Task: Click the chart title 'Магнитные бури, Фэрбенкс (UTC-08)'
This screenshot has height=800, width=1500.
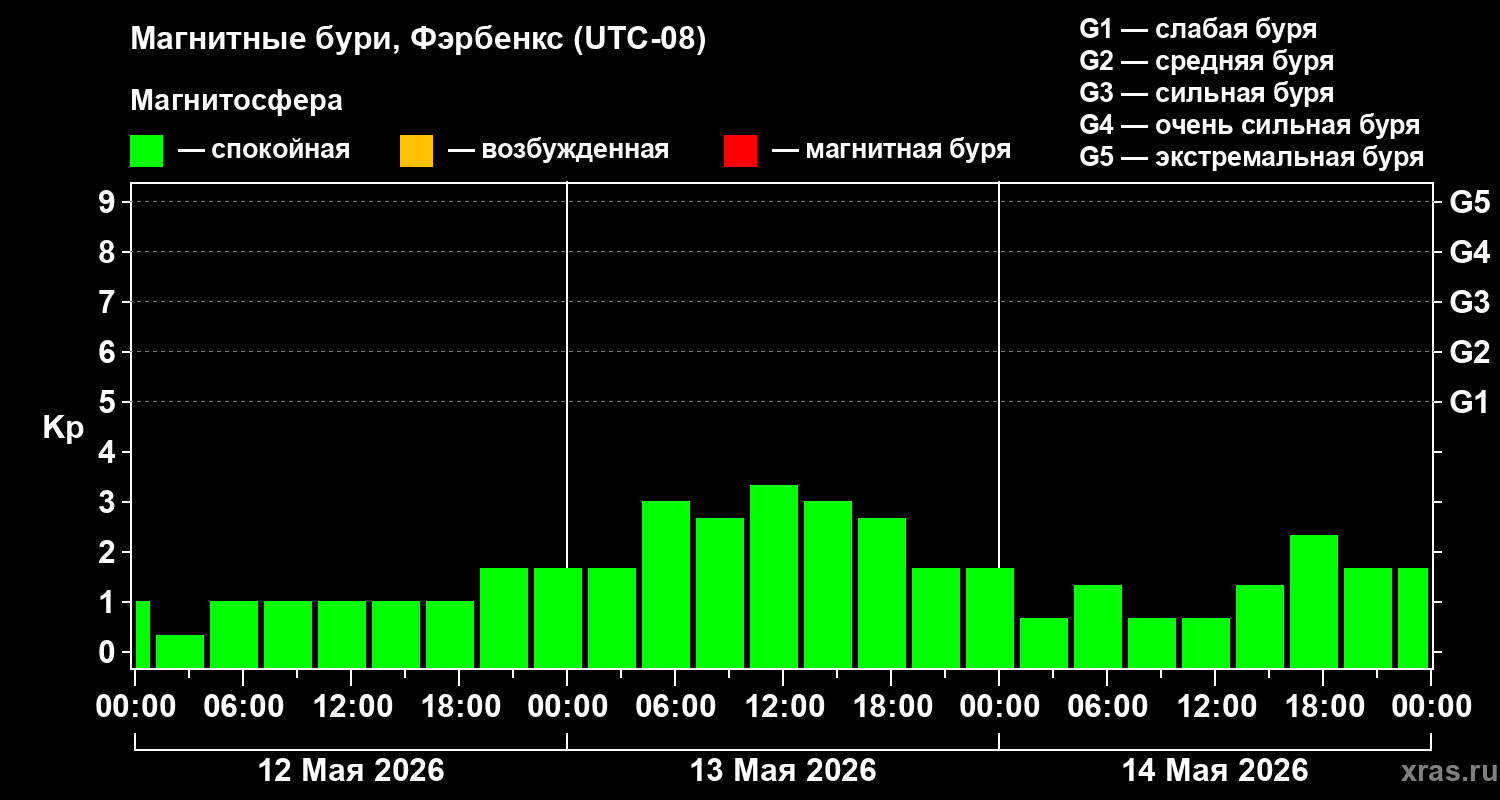Action: click(x=418, y=40)
